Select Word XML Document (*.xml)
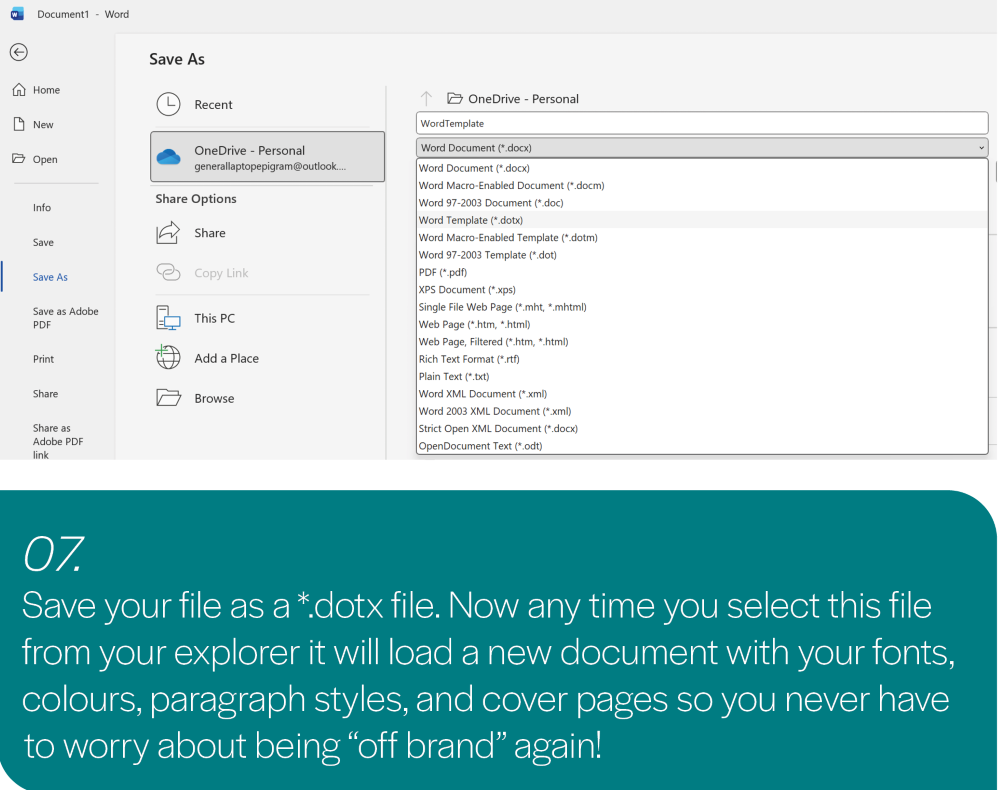1000x790 pixels. point(702,393)
